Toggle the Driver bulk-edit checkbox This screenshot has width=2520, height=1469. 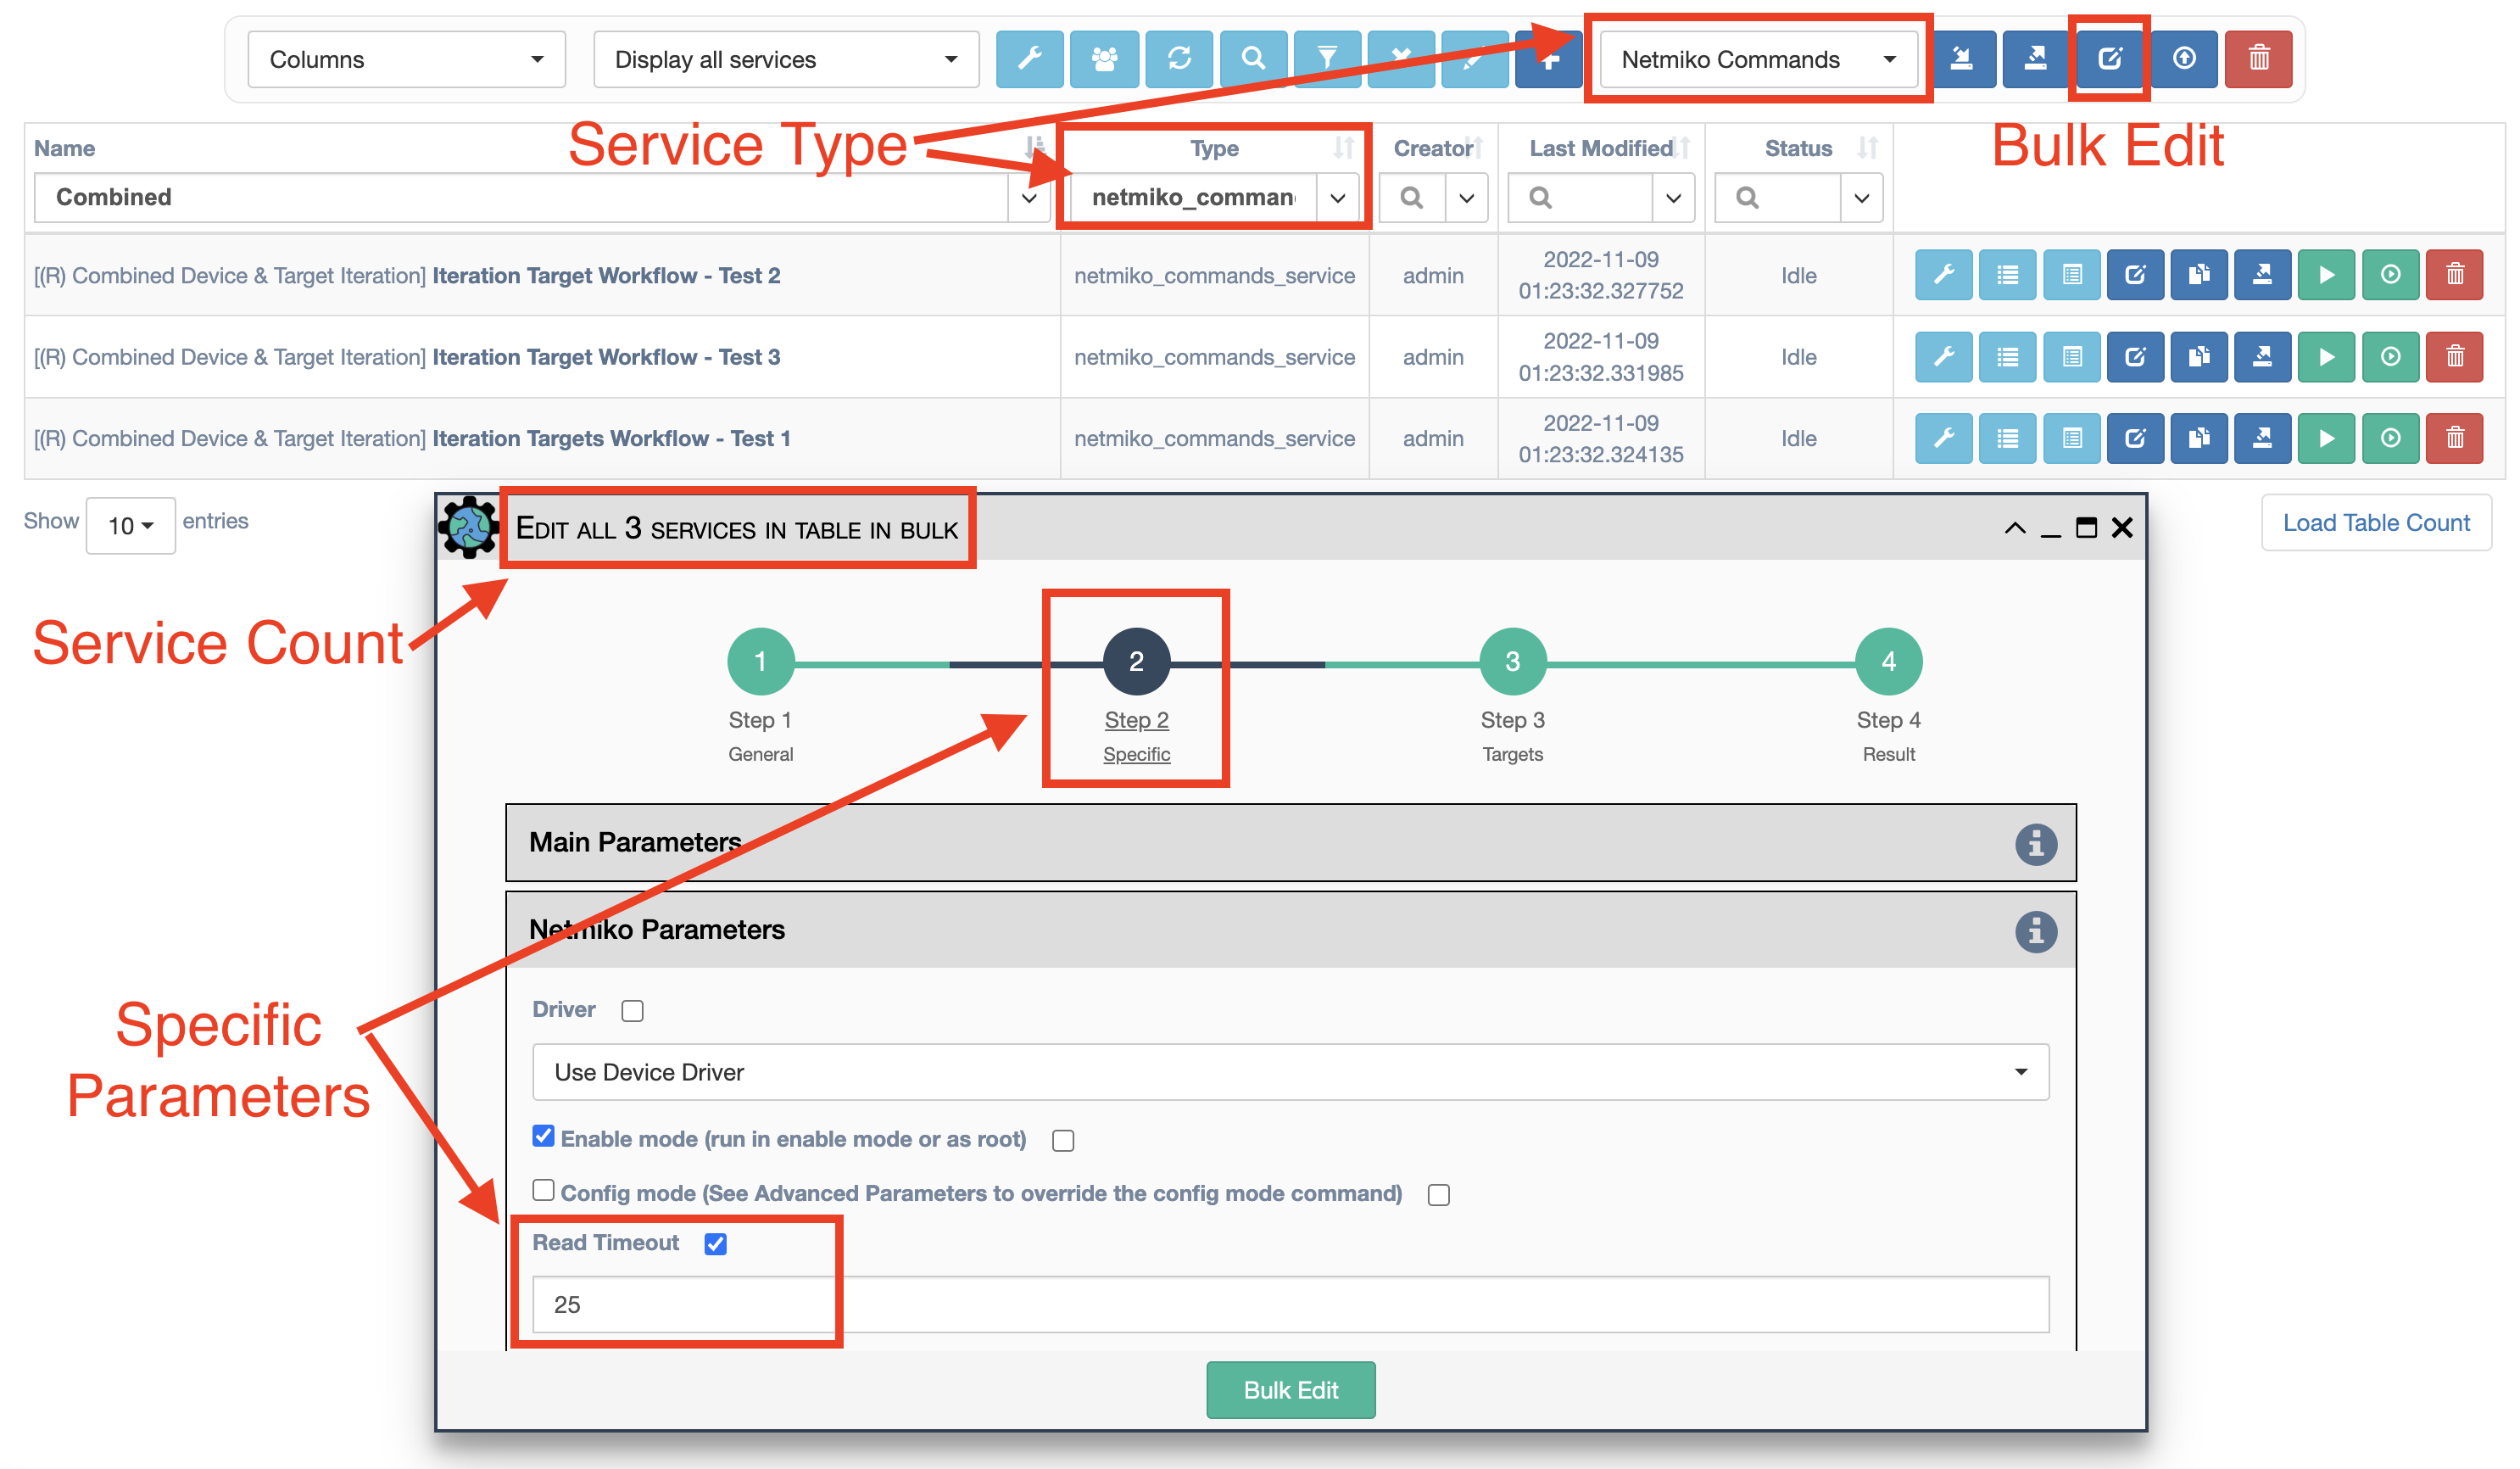point(632,1011)
